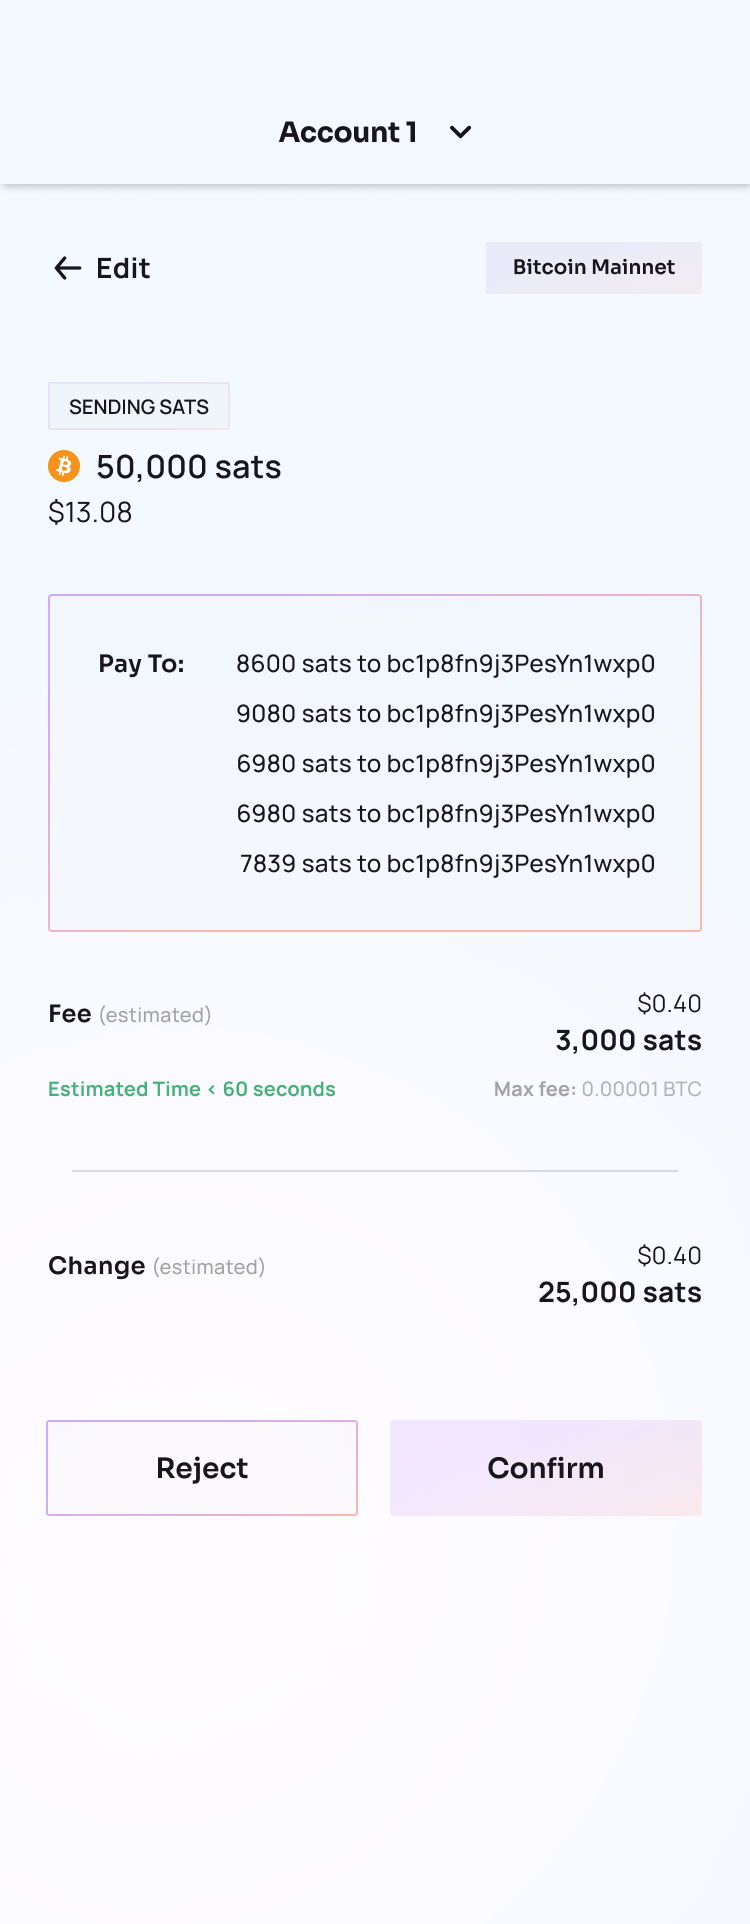Viewport: 750px width, 1924px height.
Task: Click the Max fee 0.00001 BTC text
Action: (x=597, y=1089)
